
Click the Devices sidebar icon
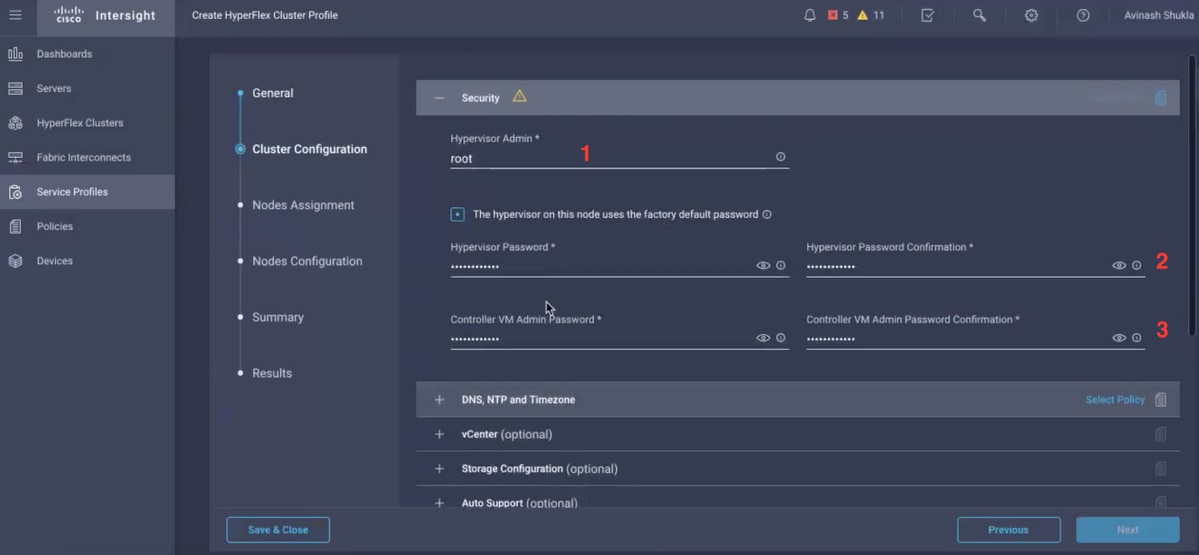[x=15, y=261]
